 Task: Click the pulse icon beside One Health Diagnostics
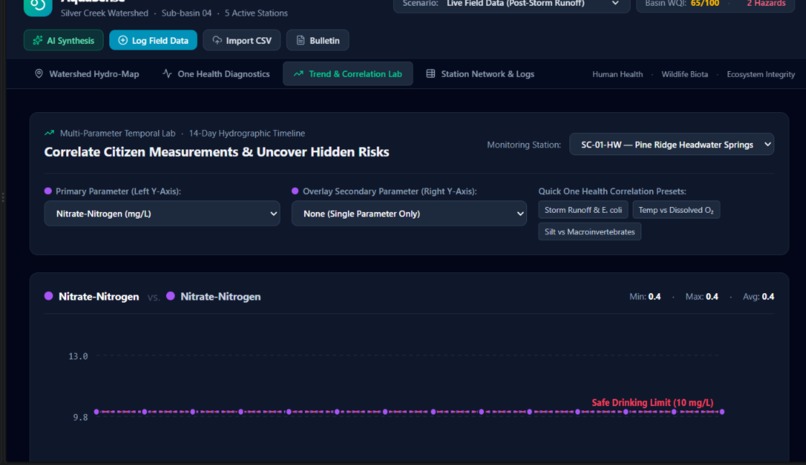pyautogui.click(x=167, y=73)
